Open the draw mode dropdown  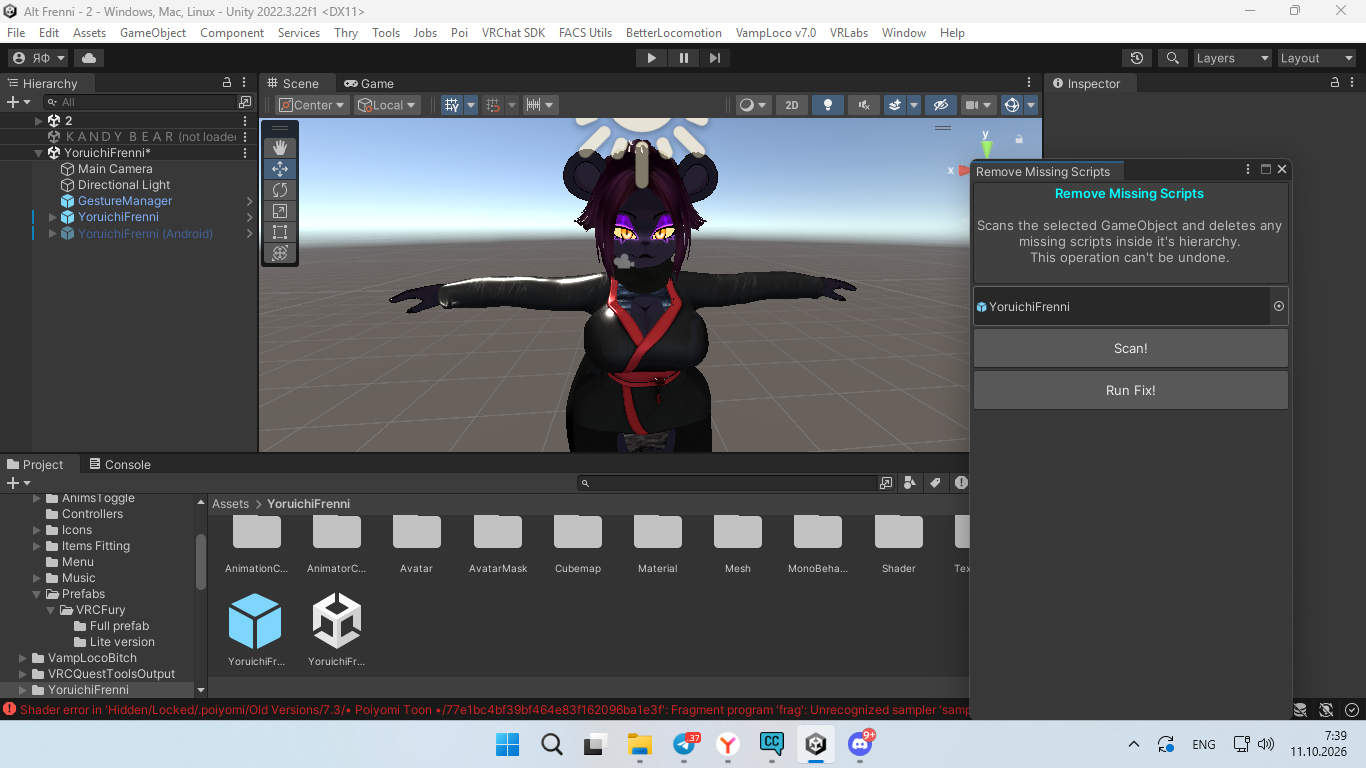(x=752, y=105)
